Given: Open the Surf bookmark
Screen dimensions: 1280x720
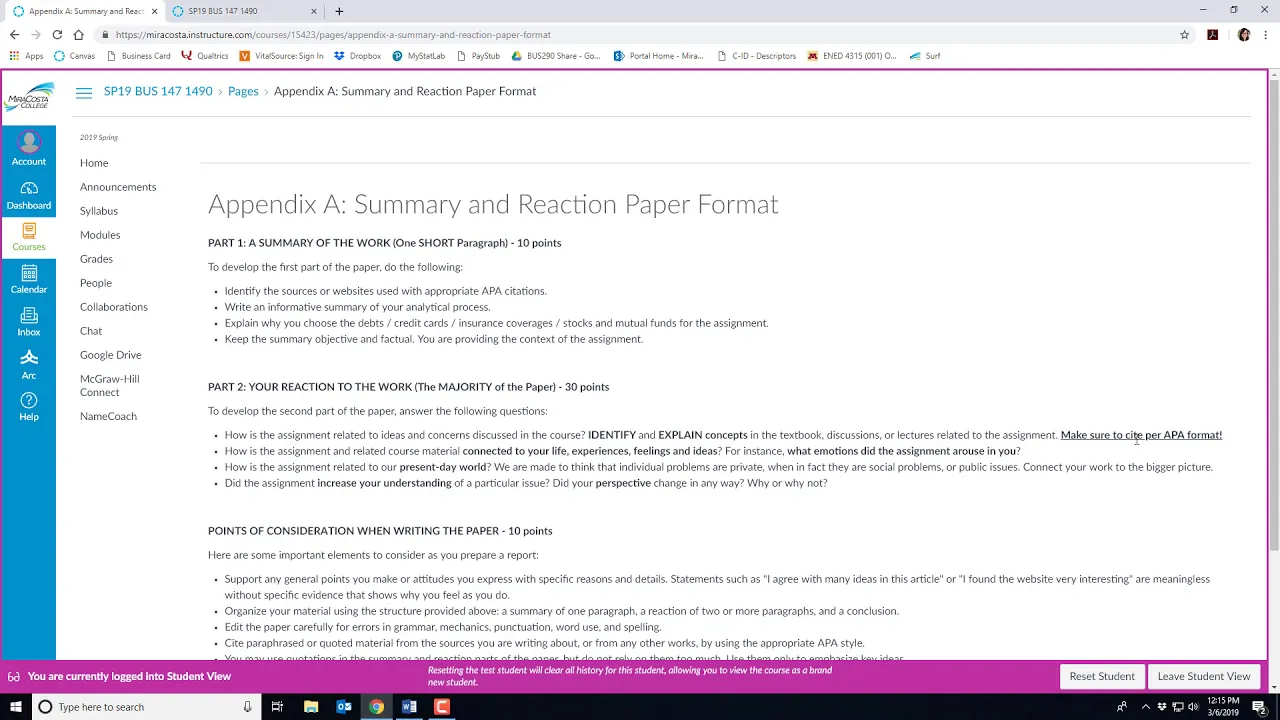Looking at the screenshot, I should point(925,56).
